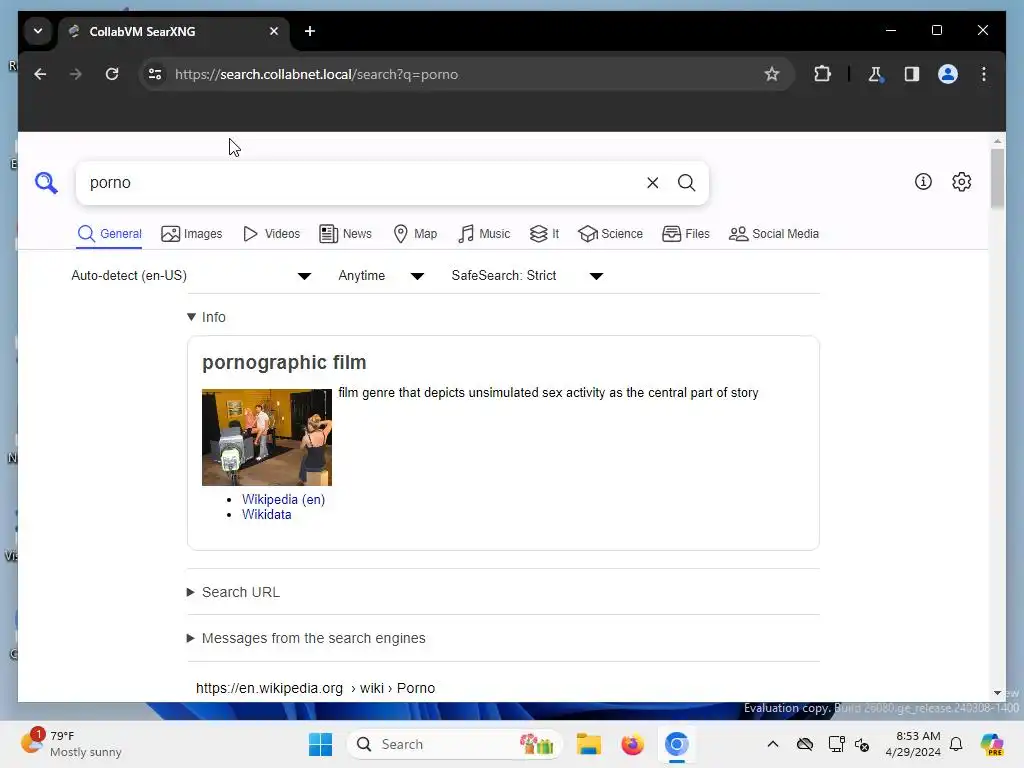
Task: Open the notifications bell
Action: (x=956, y=744)
